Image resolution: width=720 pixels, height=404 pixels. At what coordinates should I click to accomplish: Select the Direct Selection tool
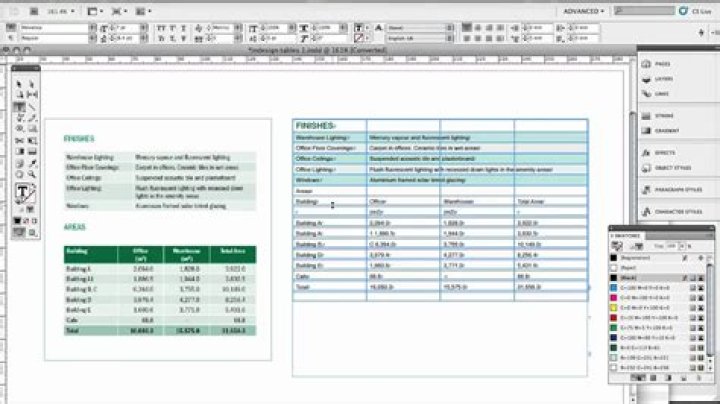click(31, 84)
